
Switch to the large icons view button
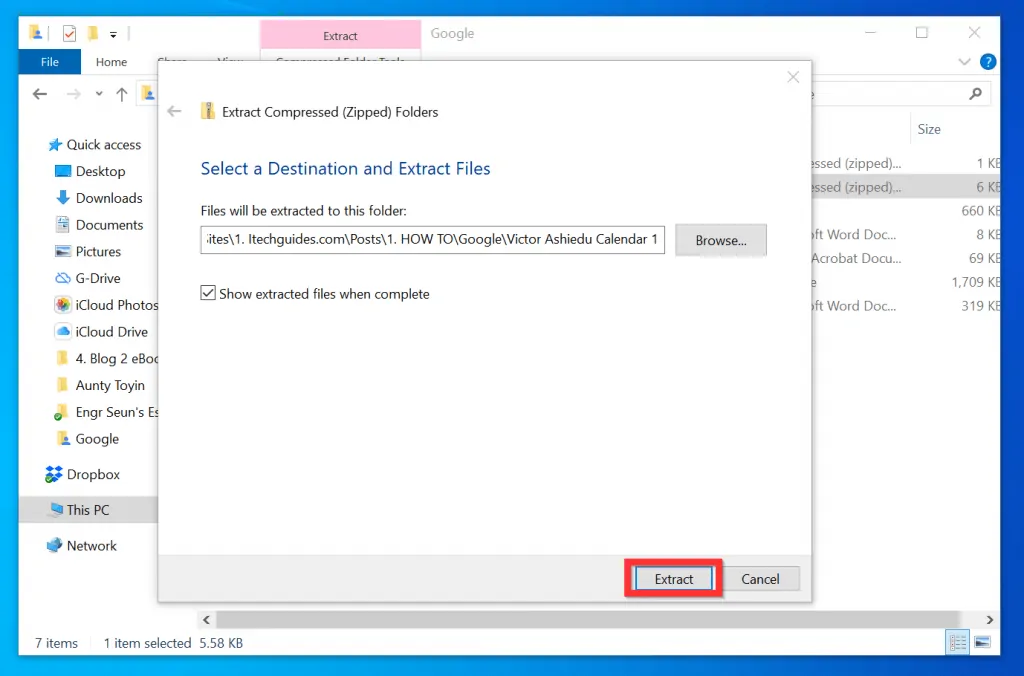(x=982, y=642)
